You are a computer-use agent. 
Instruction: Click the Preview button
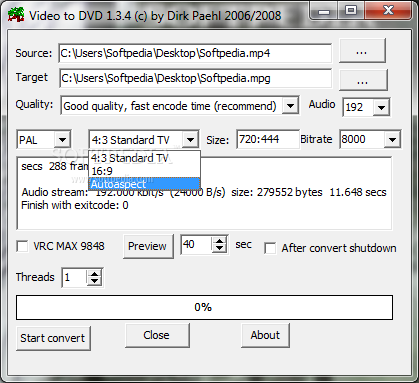pos(148,246)
